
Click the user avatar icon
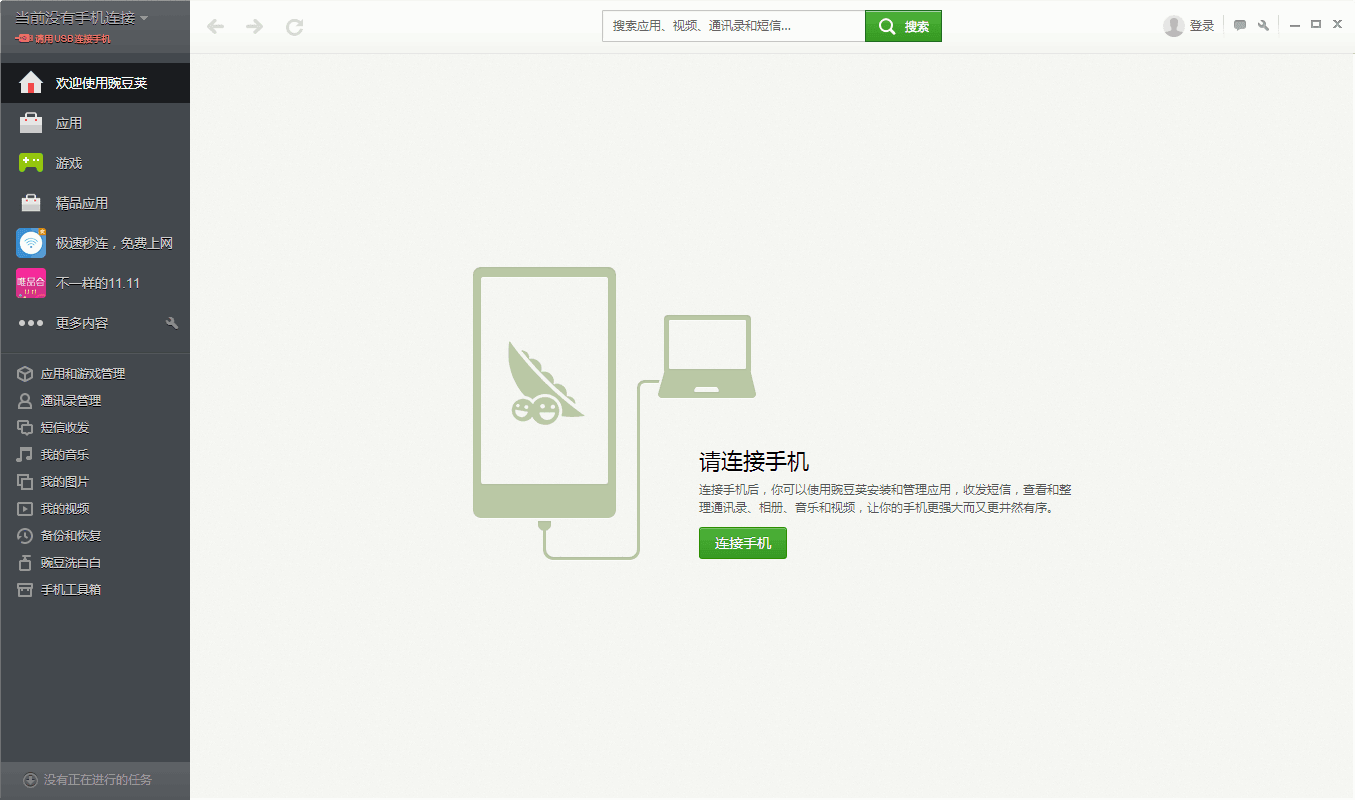1174,26
